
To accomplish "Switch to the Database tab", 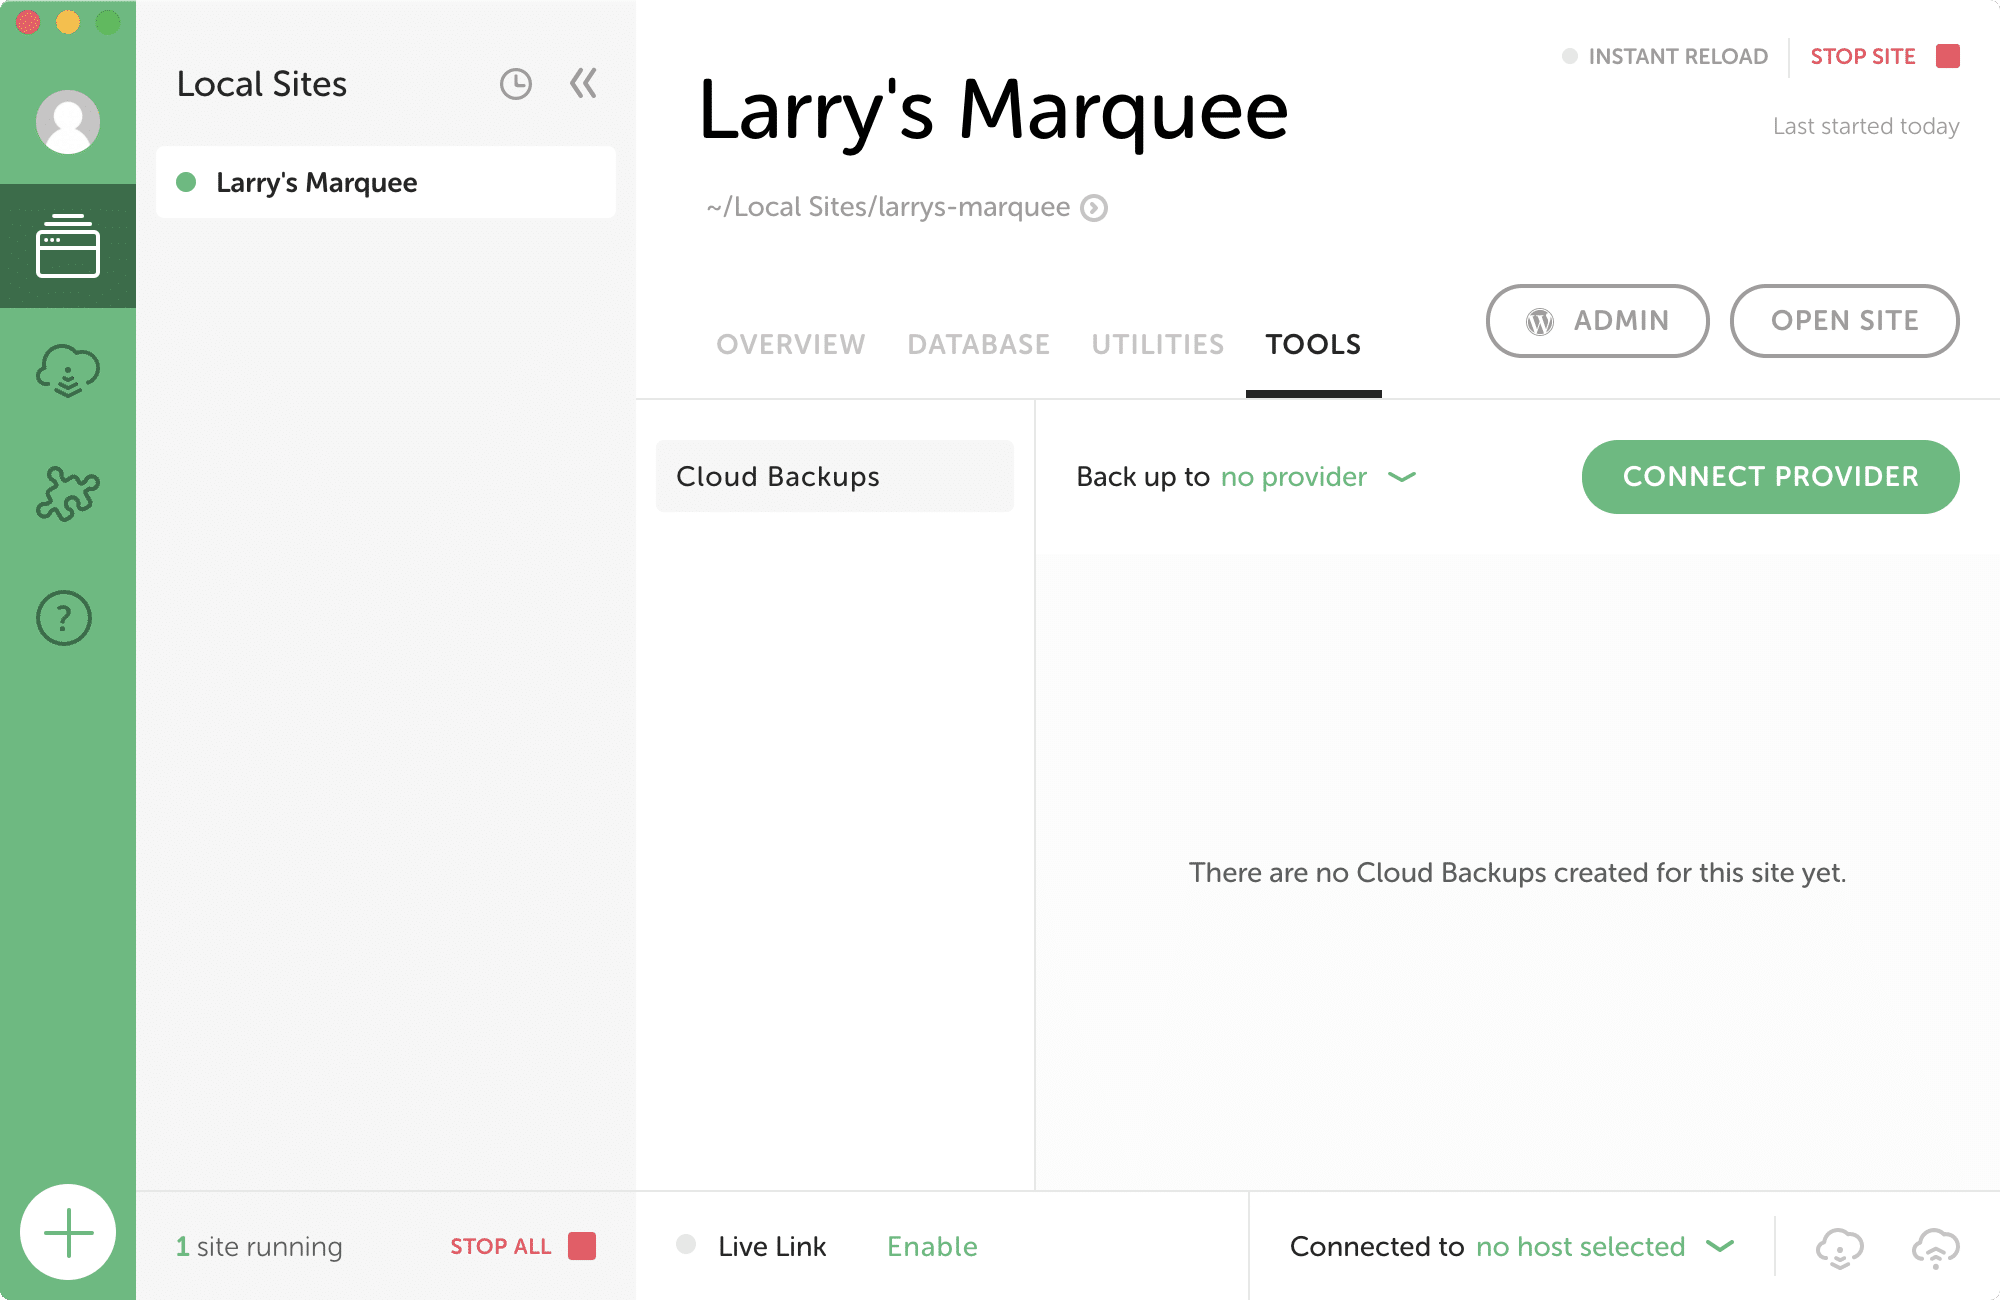I will click(979, 344).
